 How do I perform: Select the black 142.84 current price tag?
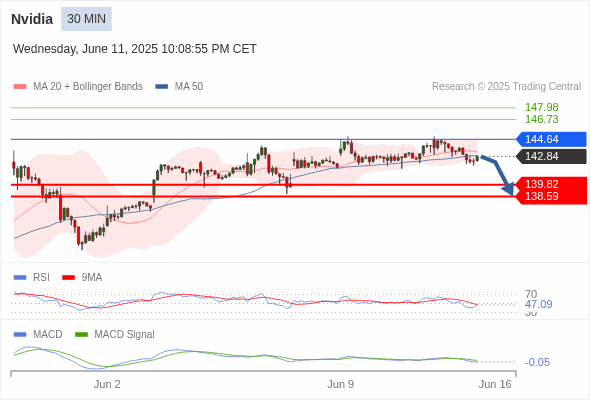pyautogui.click(x=551, y=156)
